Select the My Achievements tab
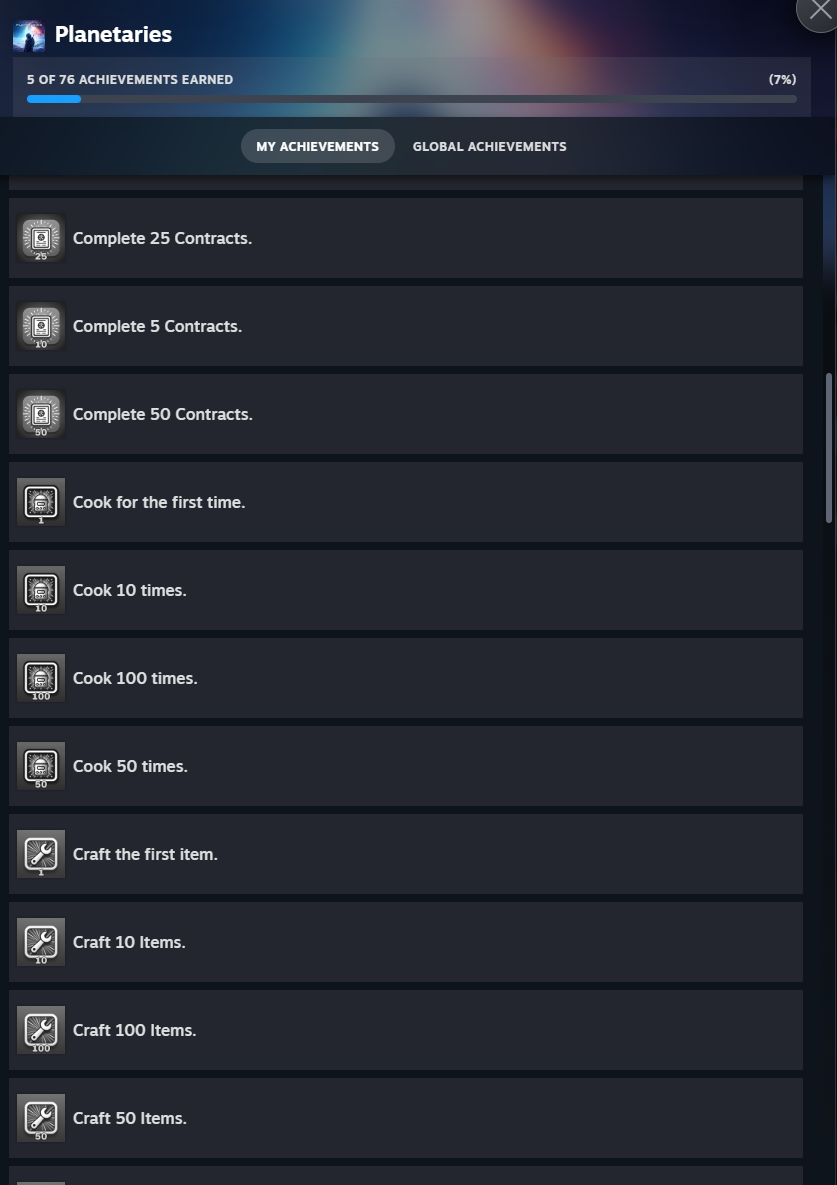 tap(317, 146)
